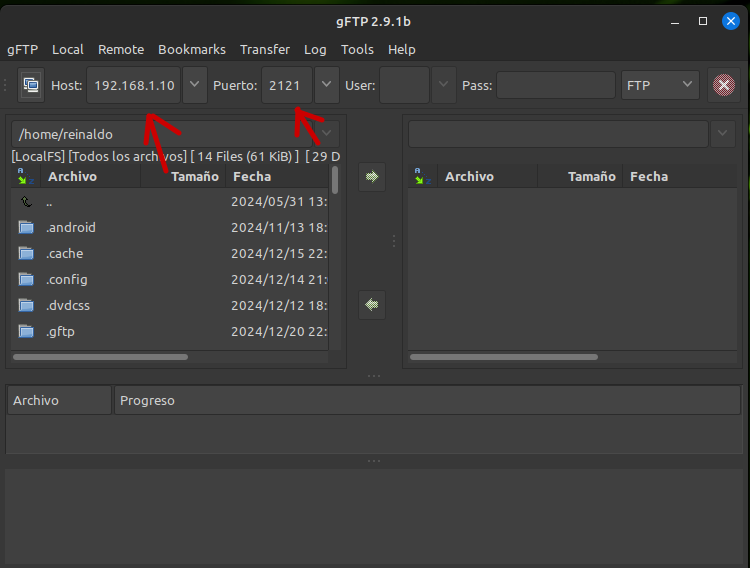750x568 pixels.
Task: Click the remote panel horizontal scrollbar
Action: click(x=504, y=357)
